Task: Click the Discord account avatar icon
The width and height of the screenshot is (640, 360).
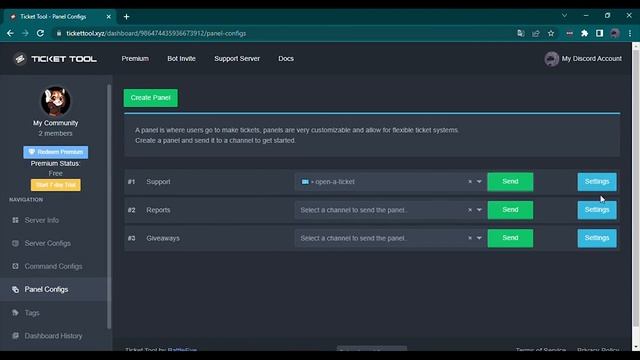Action: [x=551, y=59]
